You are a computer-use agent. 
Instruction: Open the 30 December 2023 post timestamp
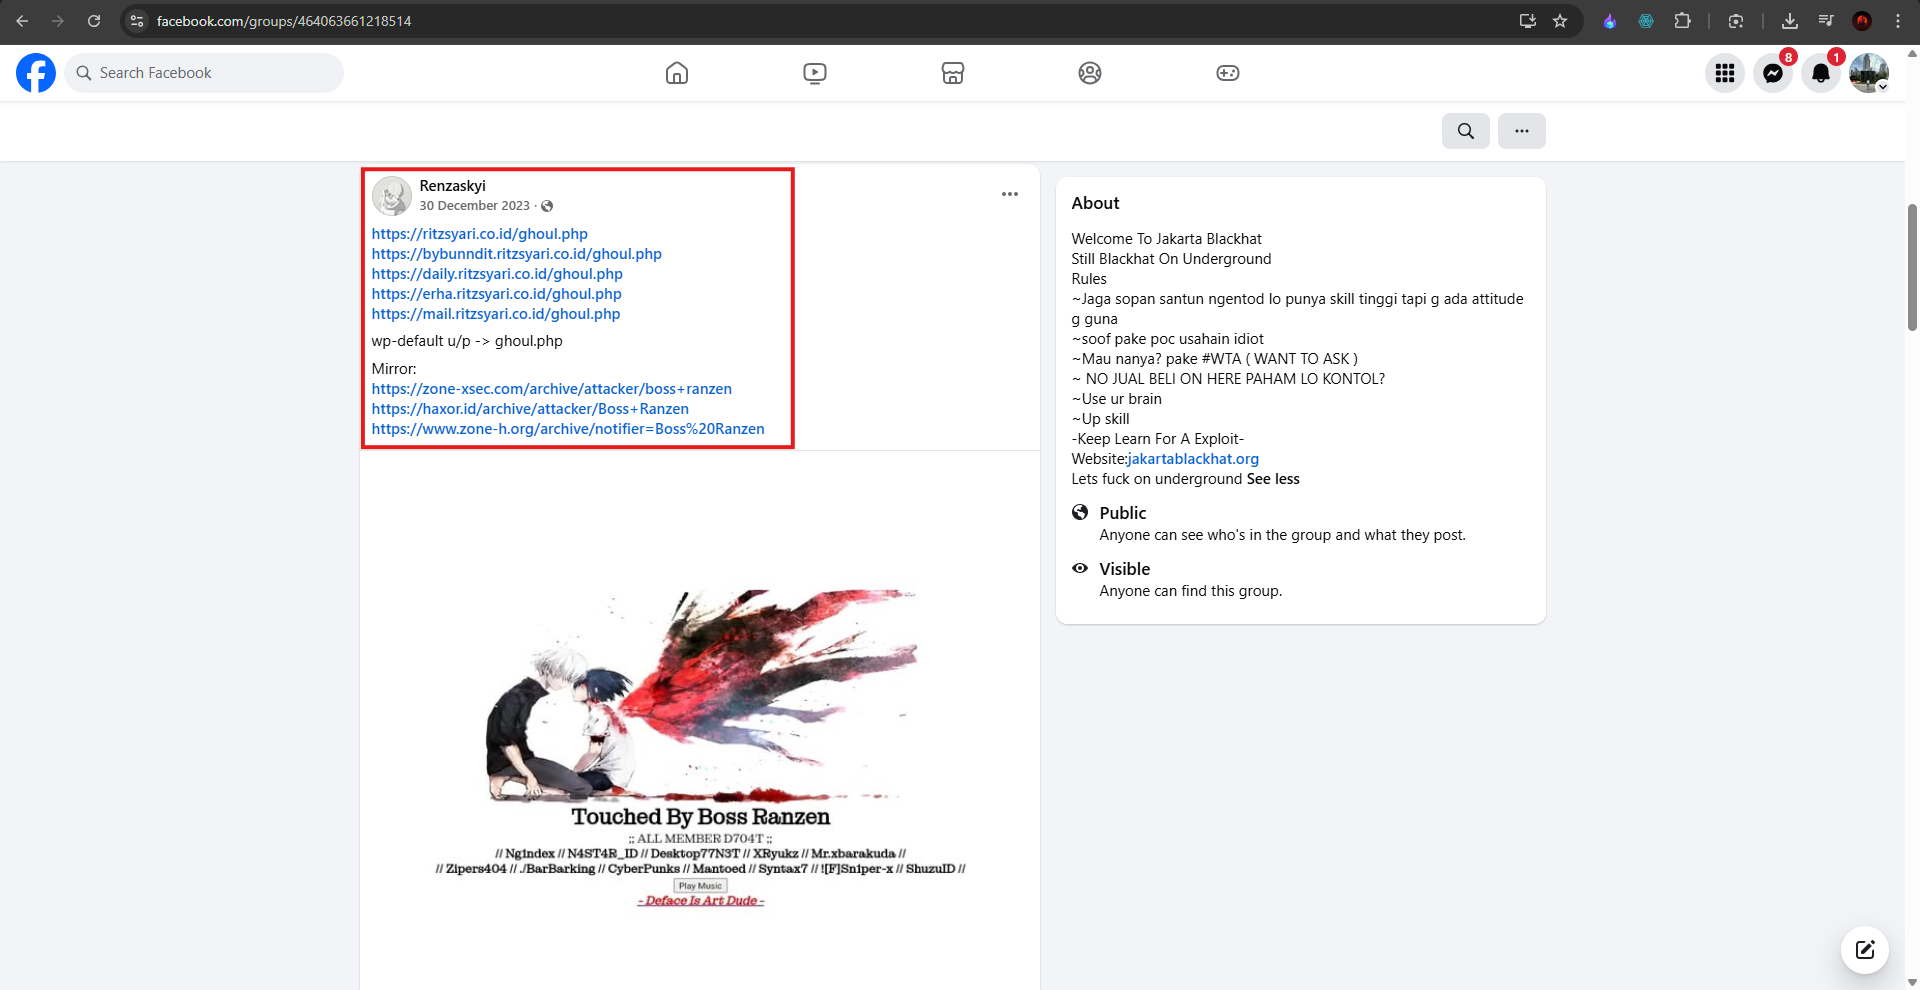pos(474,206)
